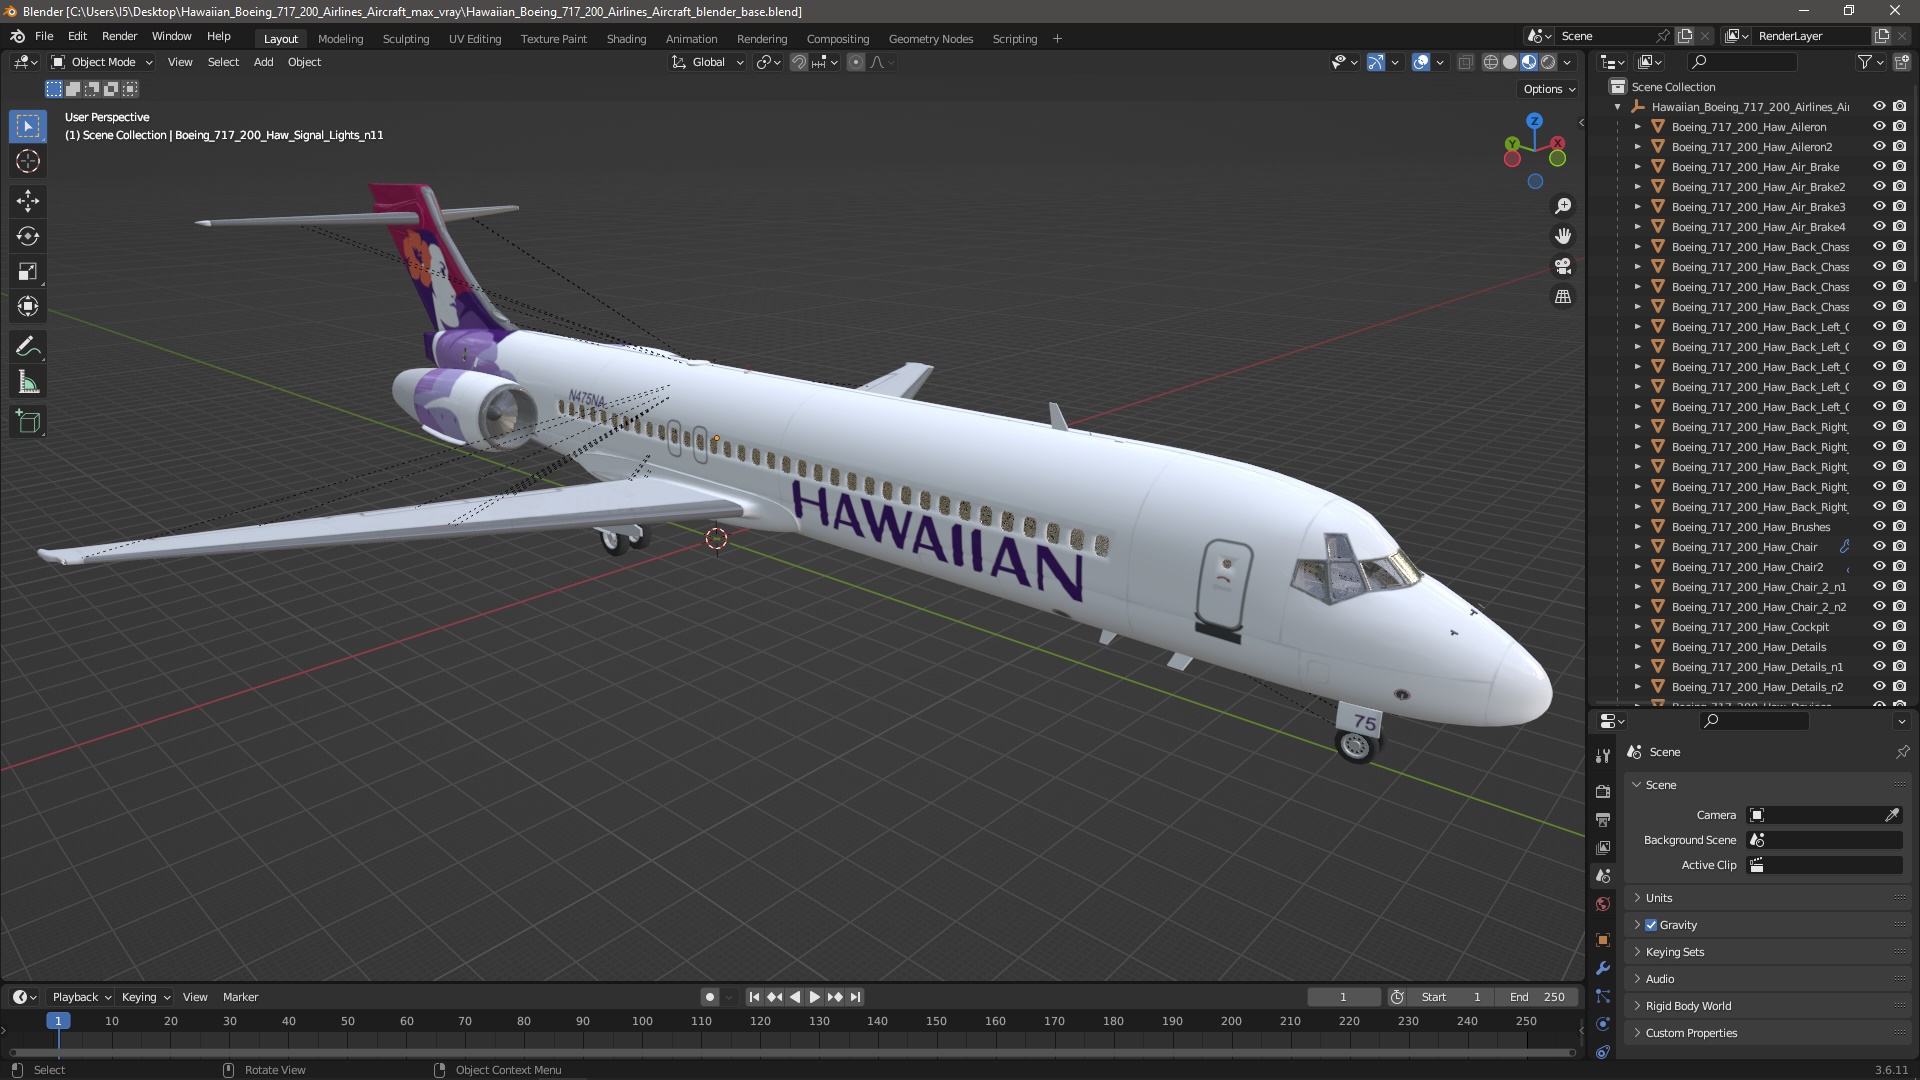
Task: Switch to the Shading workspace tab
Action: point(626,39)
